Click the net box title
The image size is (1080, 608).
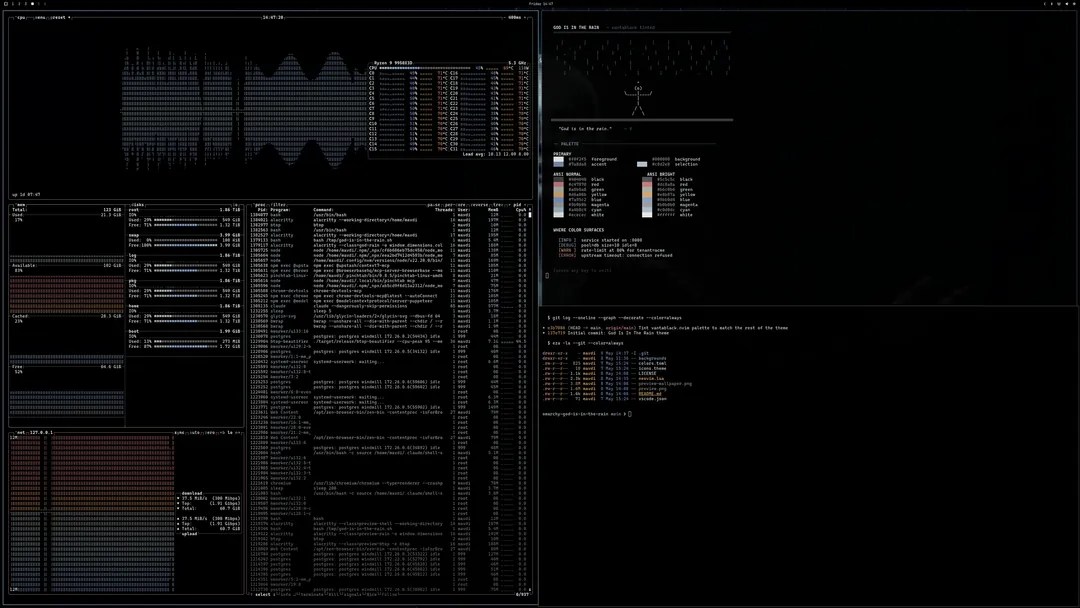[20, 432]
